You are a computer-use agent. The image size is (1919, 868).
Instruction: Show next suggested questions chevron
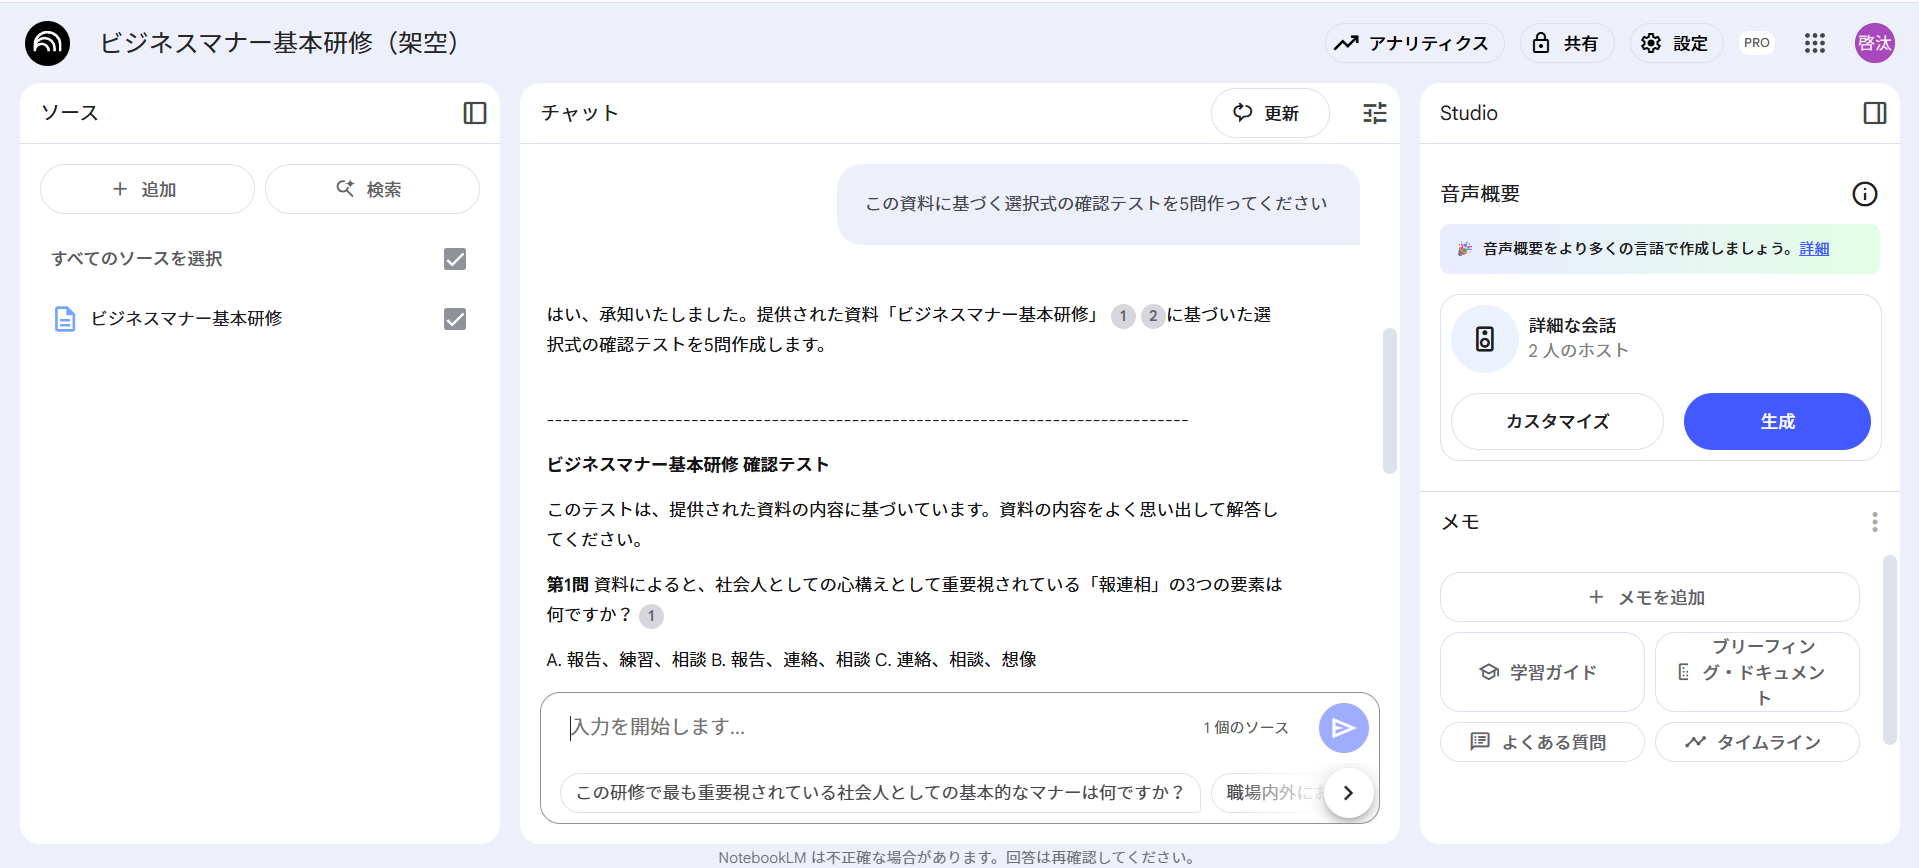pos(1348,793)
